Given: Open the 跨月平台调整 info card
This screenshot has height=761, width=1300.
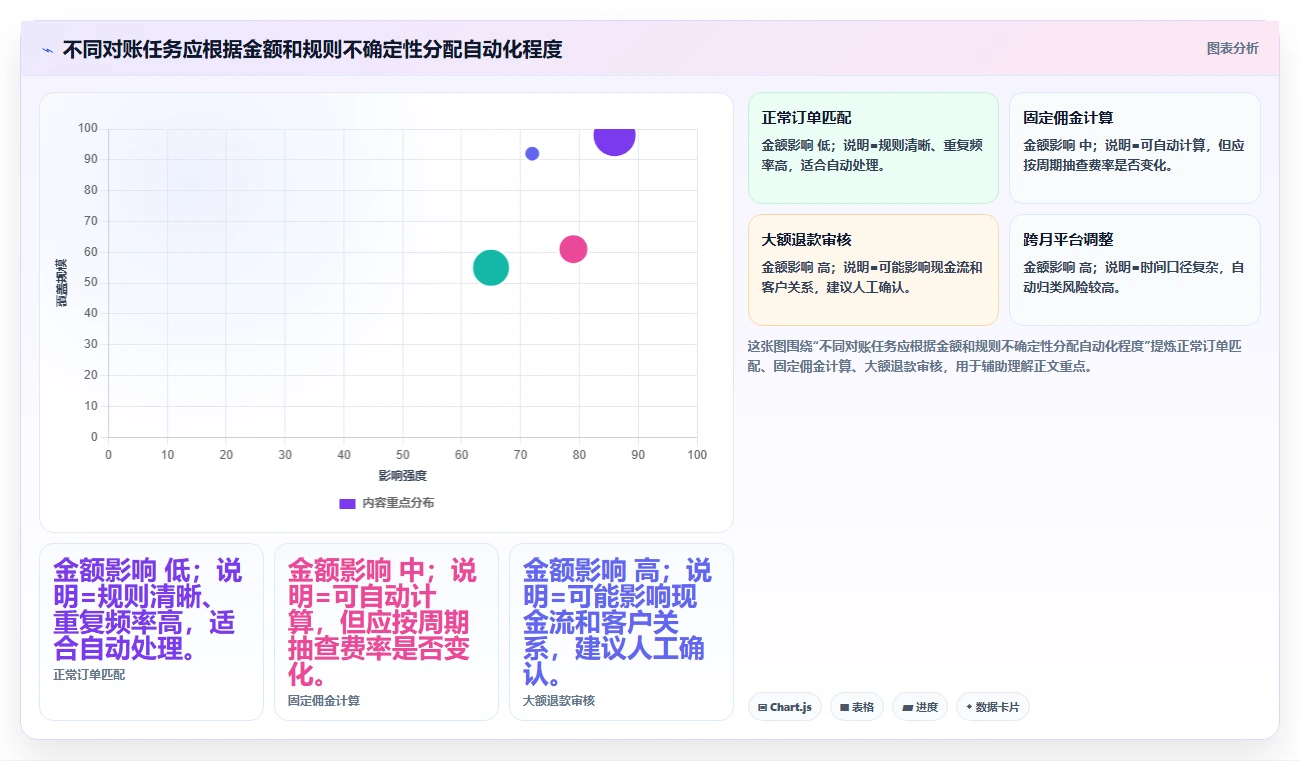Looking at the screenshot, I should coord(1135,270).
